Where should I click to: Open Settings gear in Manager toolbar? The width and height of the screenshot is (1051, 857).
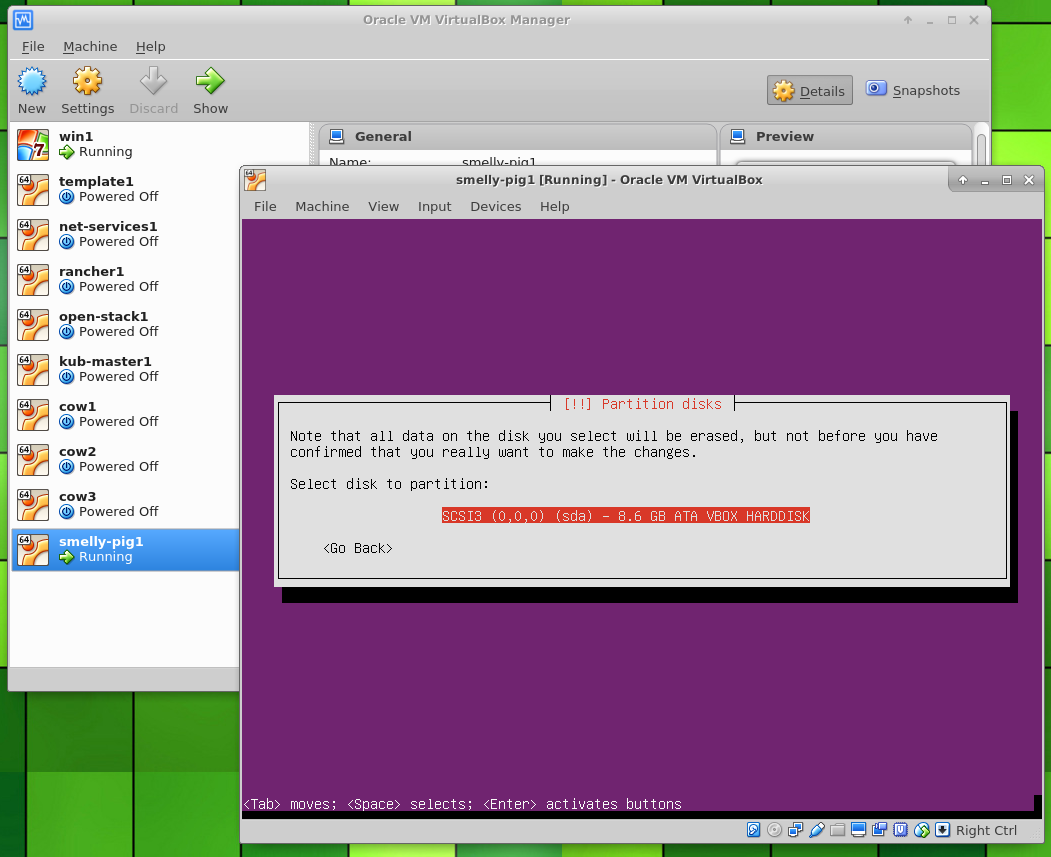87,81
